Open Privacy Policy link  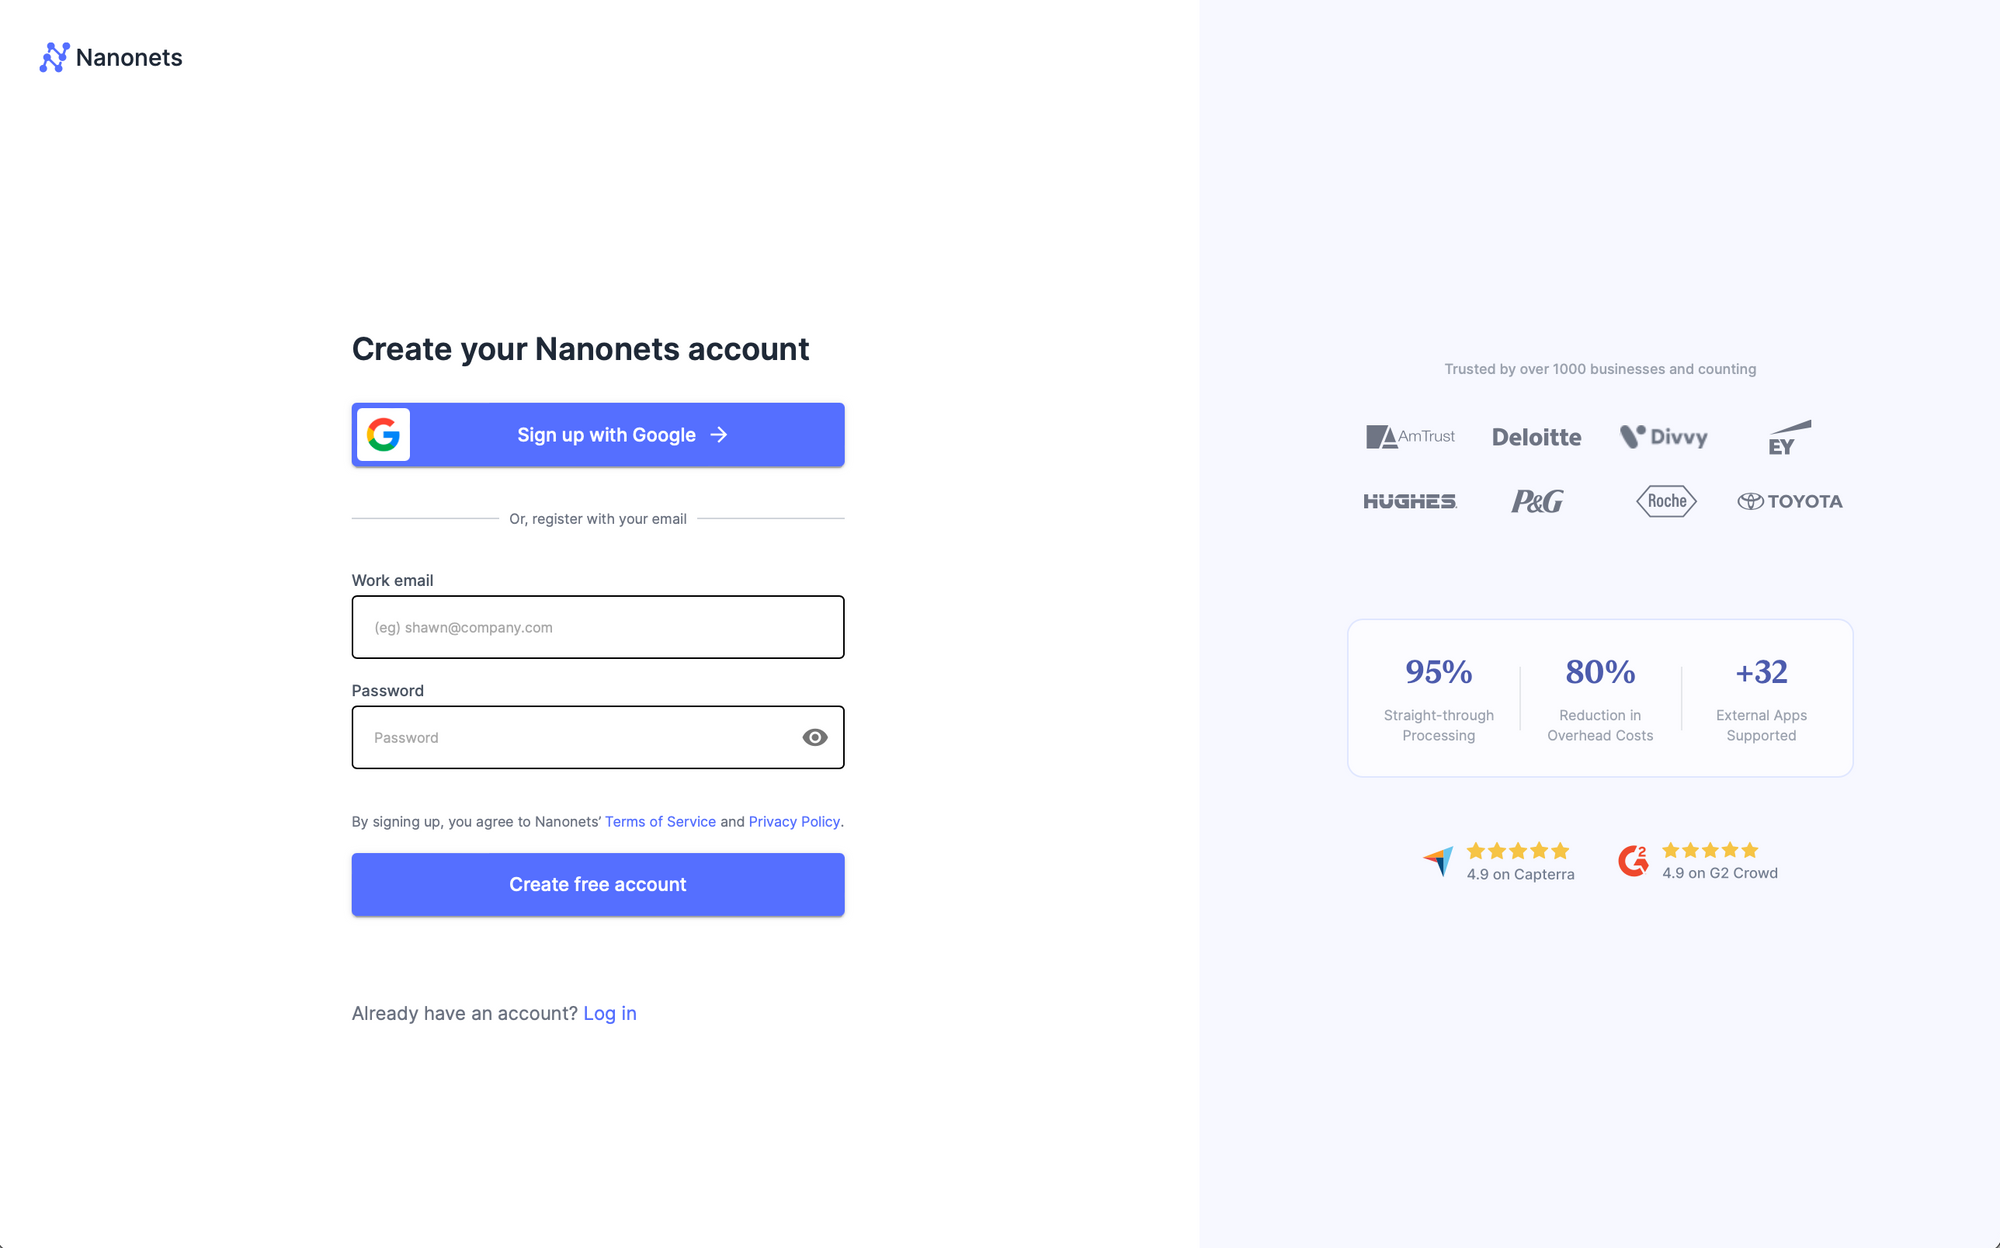(794, 822)
